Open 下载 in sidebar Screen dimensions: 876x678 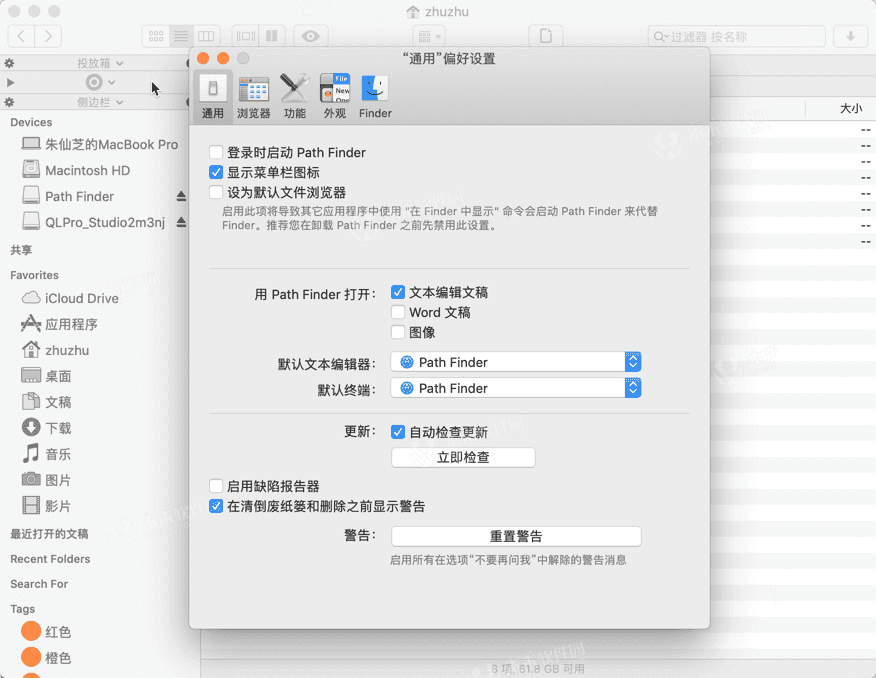point(46,428)
